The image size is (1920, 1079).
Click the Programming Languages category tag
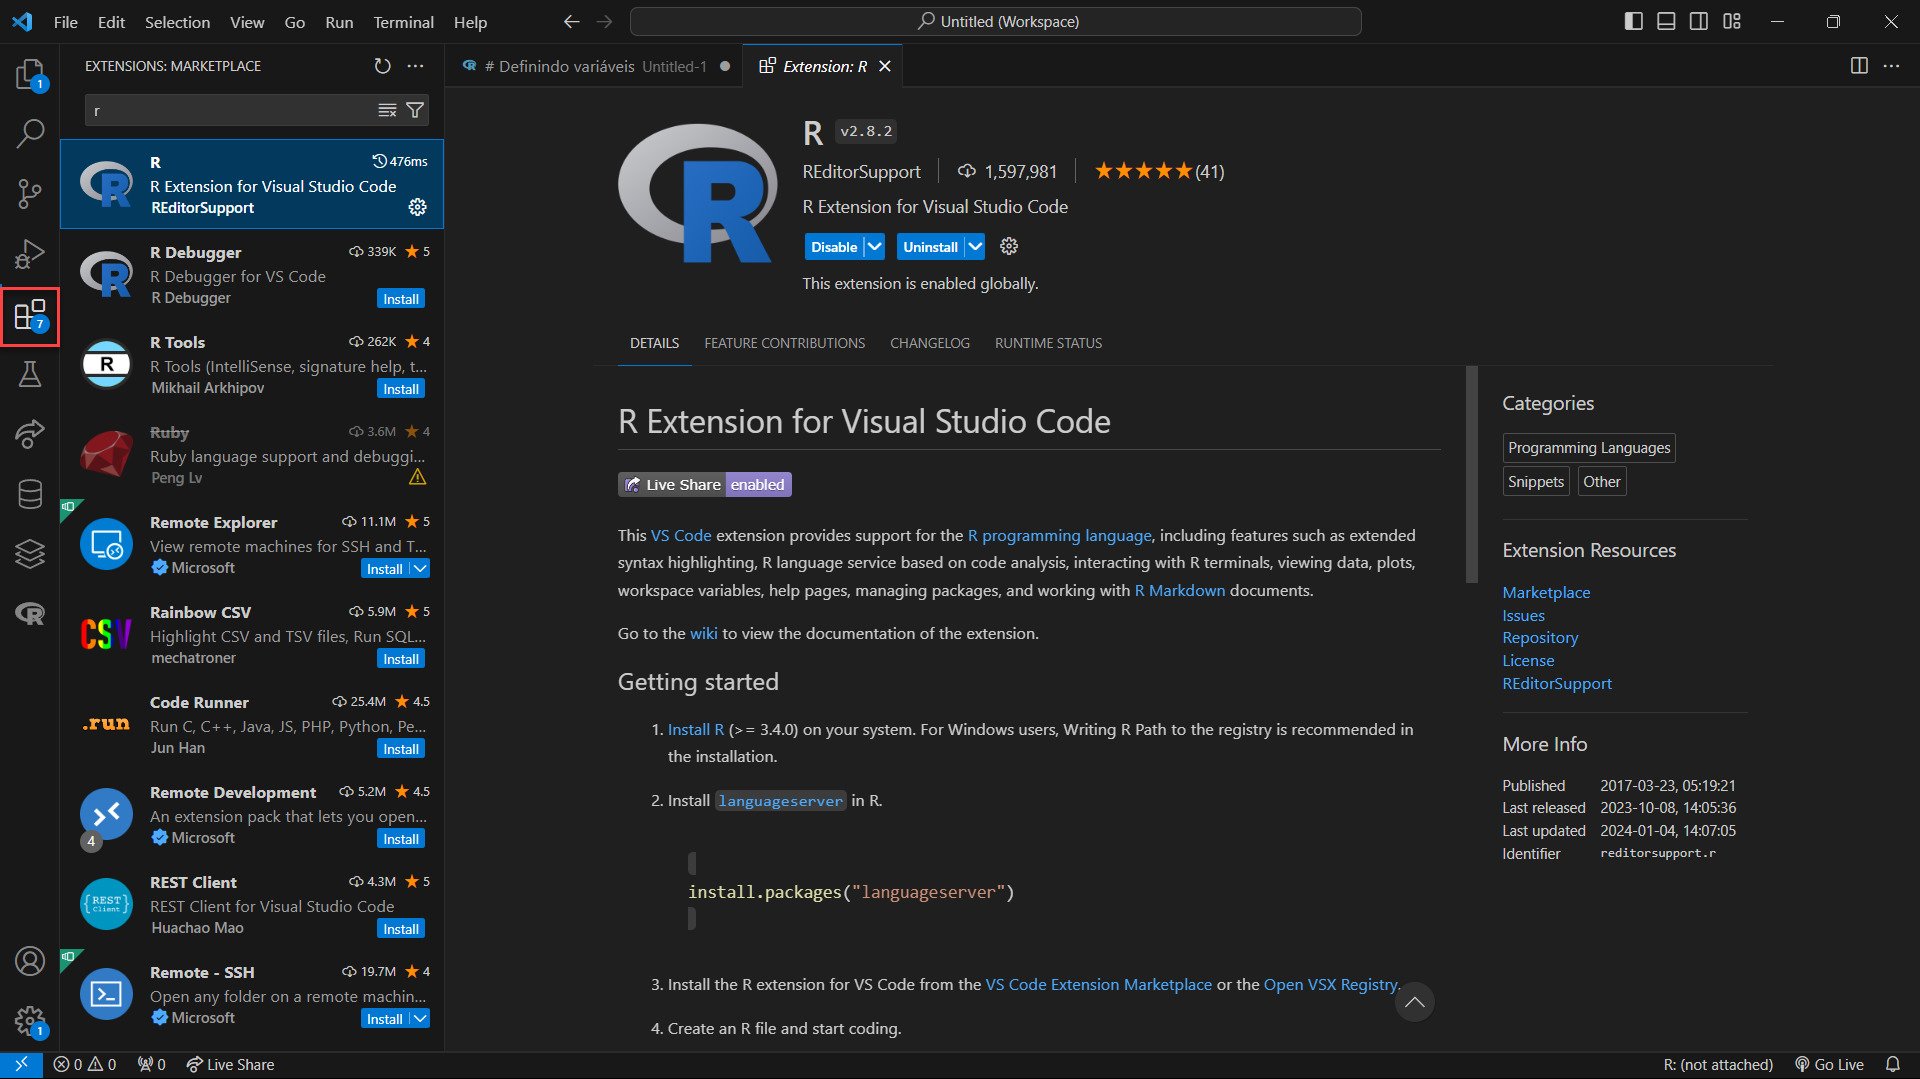1589,447
